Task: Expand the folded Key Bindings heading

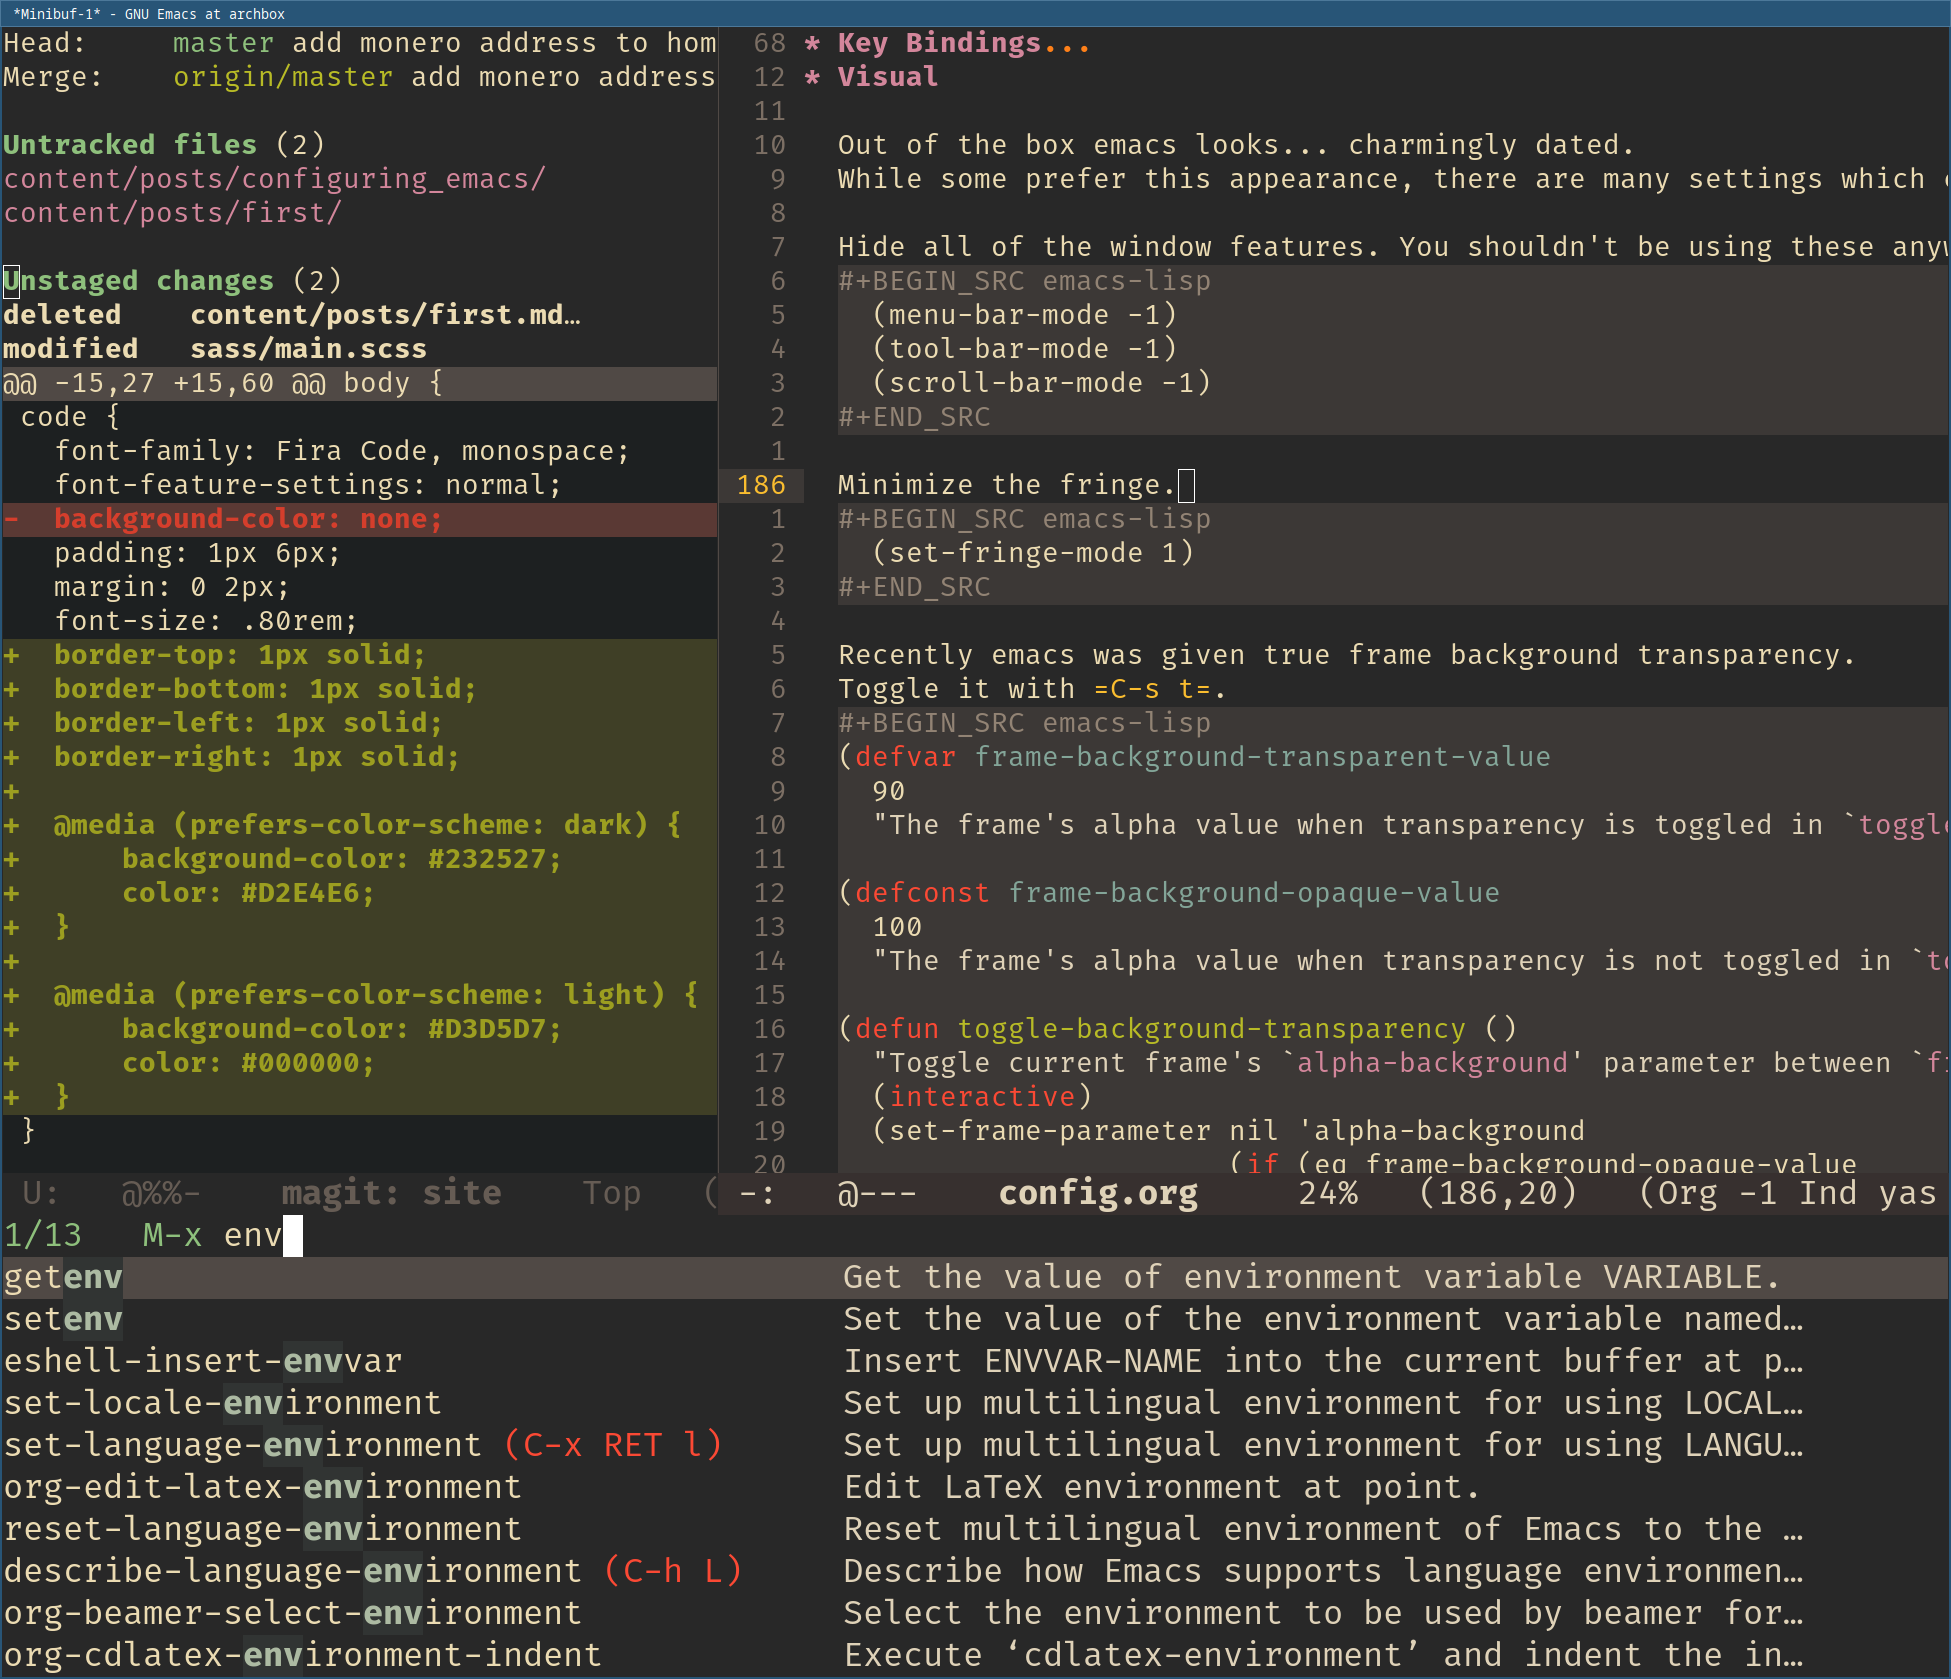Action: [x=962, y=43]
